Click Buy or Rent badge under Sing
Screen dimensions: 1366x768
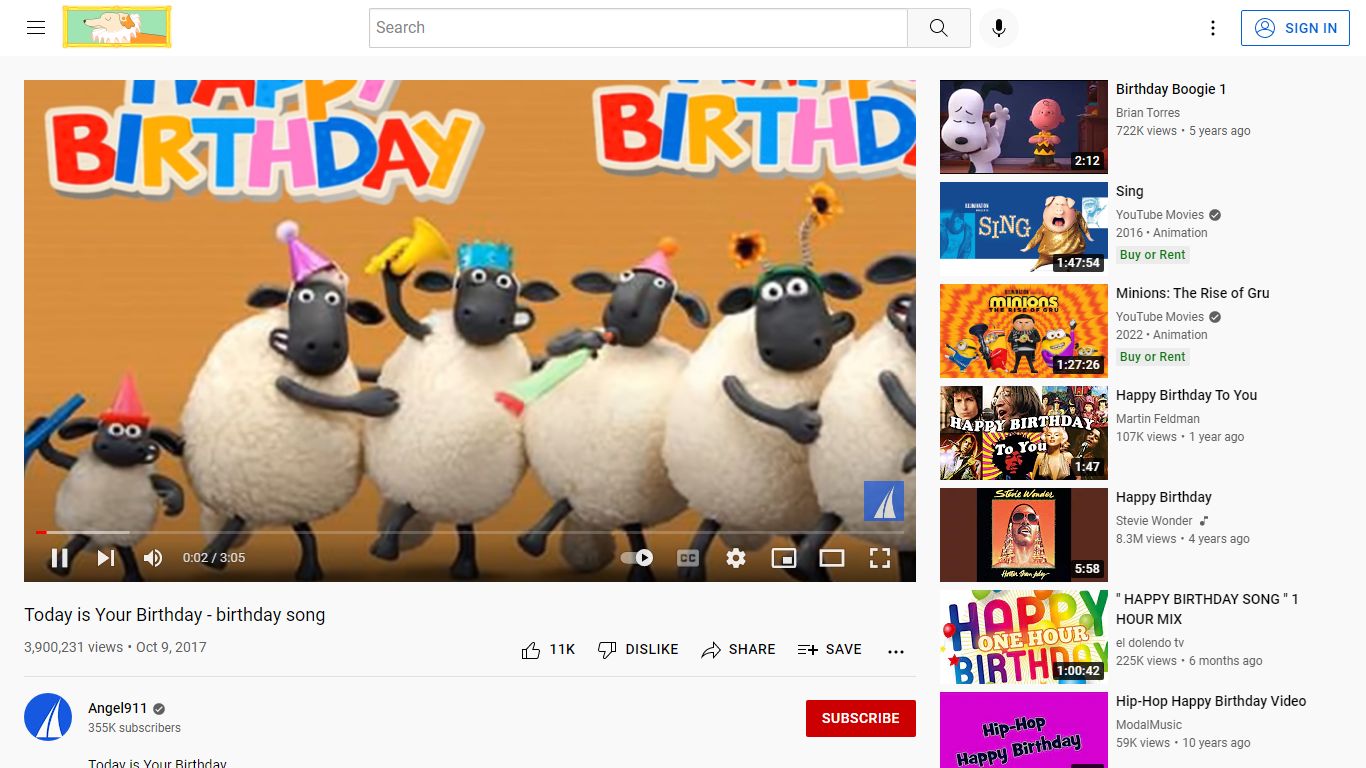1153,255
